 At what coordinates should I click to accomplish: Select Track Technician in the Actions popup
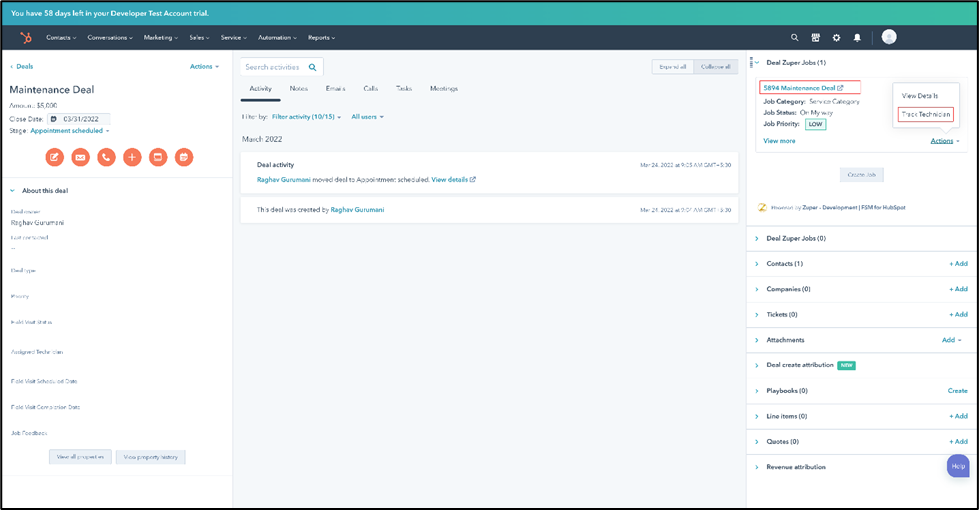click(x=926, y=114)
